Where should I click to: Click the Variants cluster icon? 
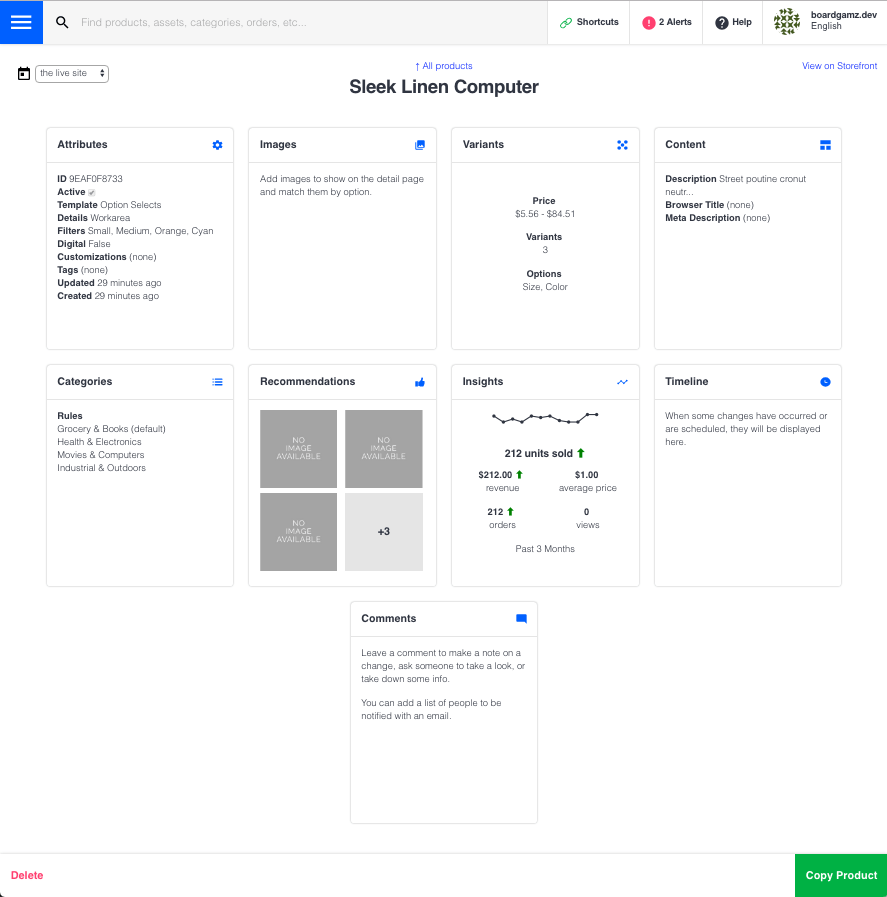[x=622, y=145]
